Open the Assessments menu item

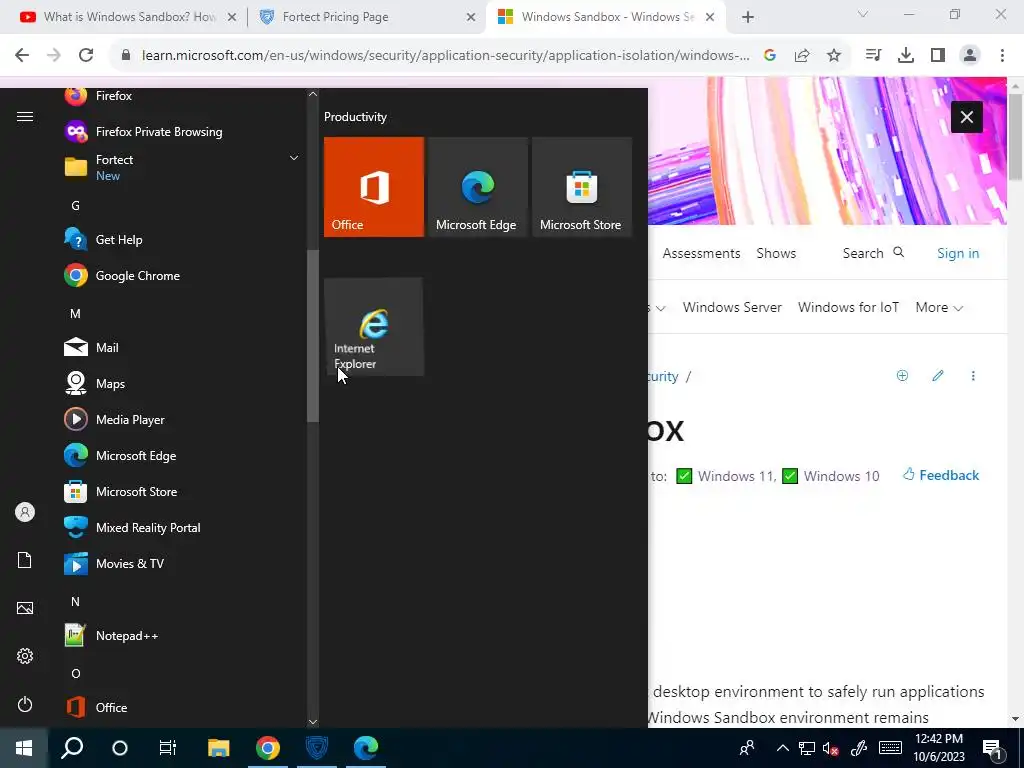pos(701,253)
